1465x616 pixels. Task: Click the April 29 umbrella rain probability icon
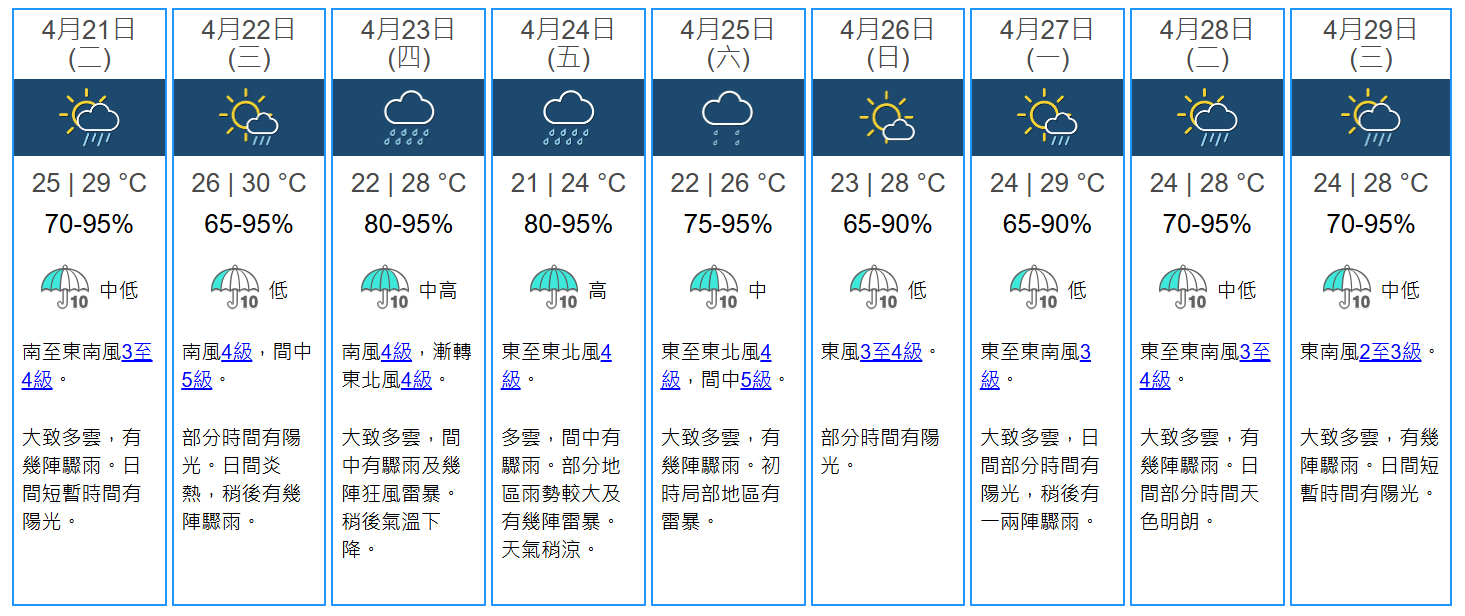point(1347,288)
